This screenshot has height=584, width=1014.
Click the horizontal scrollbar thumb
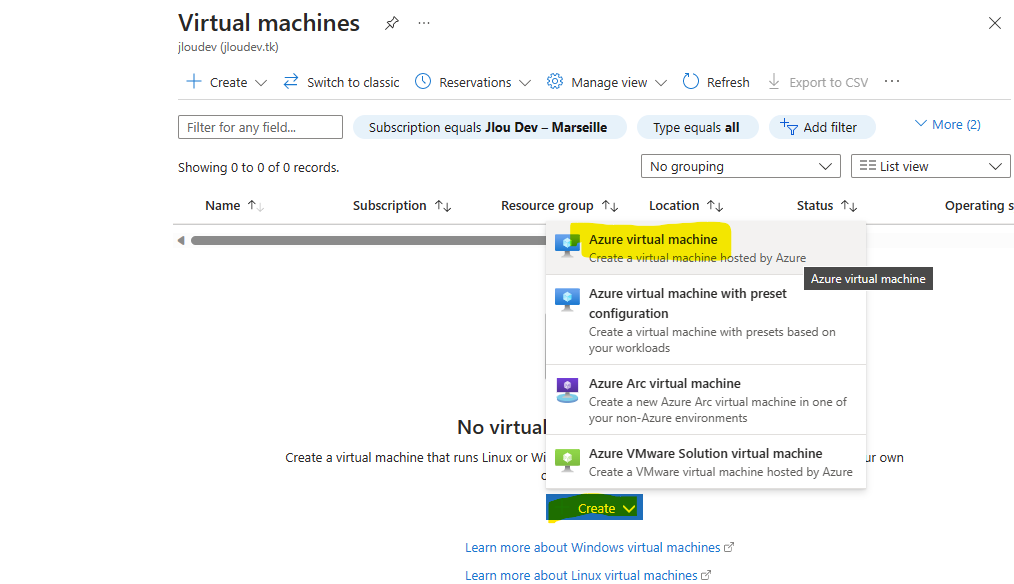coord(369,241)
